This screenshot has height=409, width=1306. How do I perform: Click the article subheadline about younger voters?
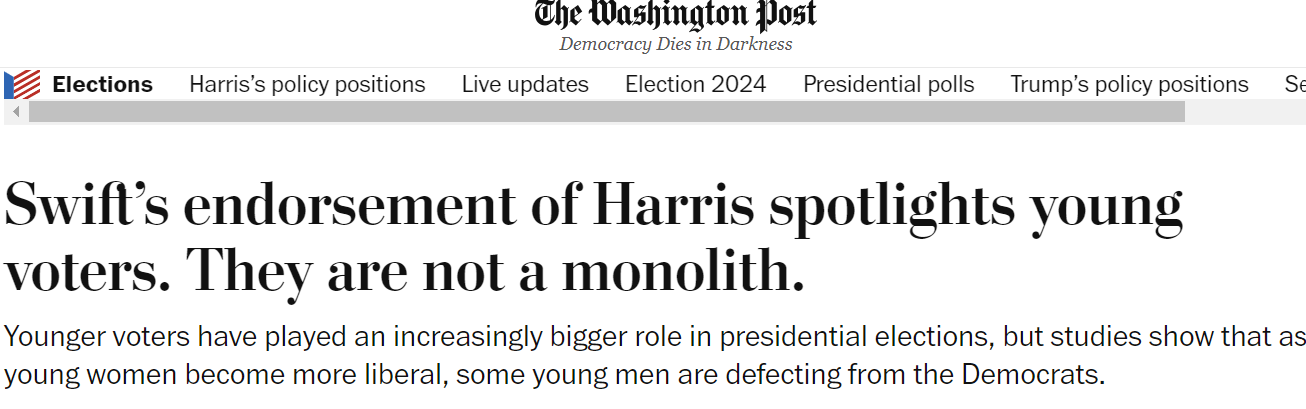tap(655, 356)
